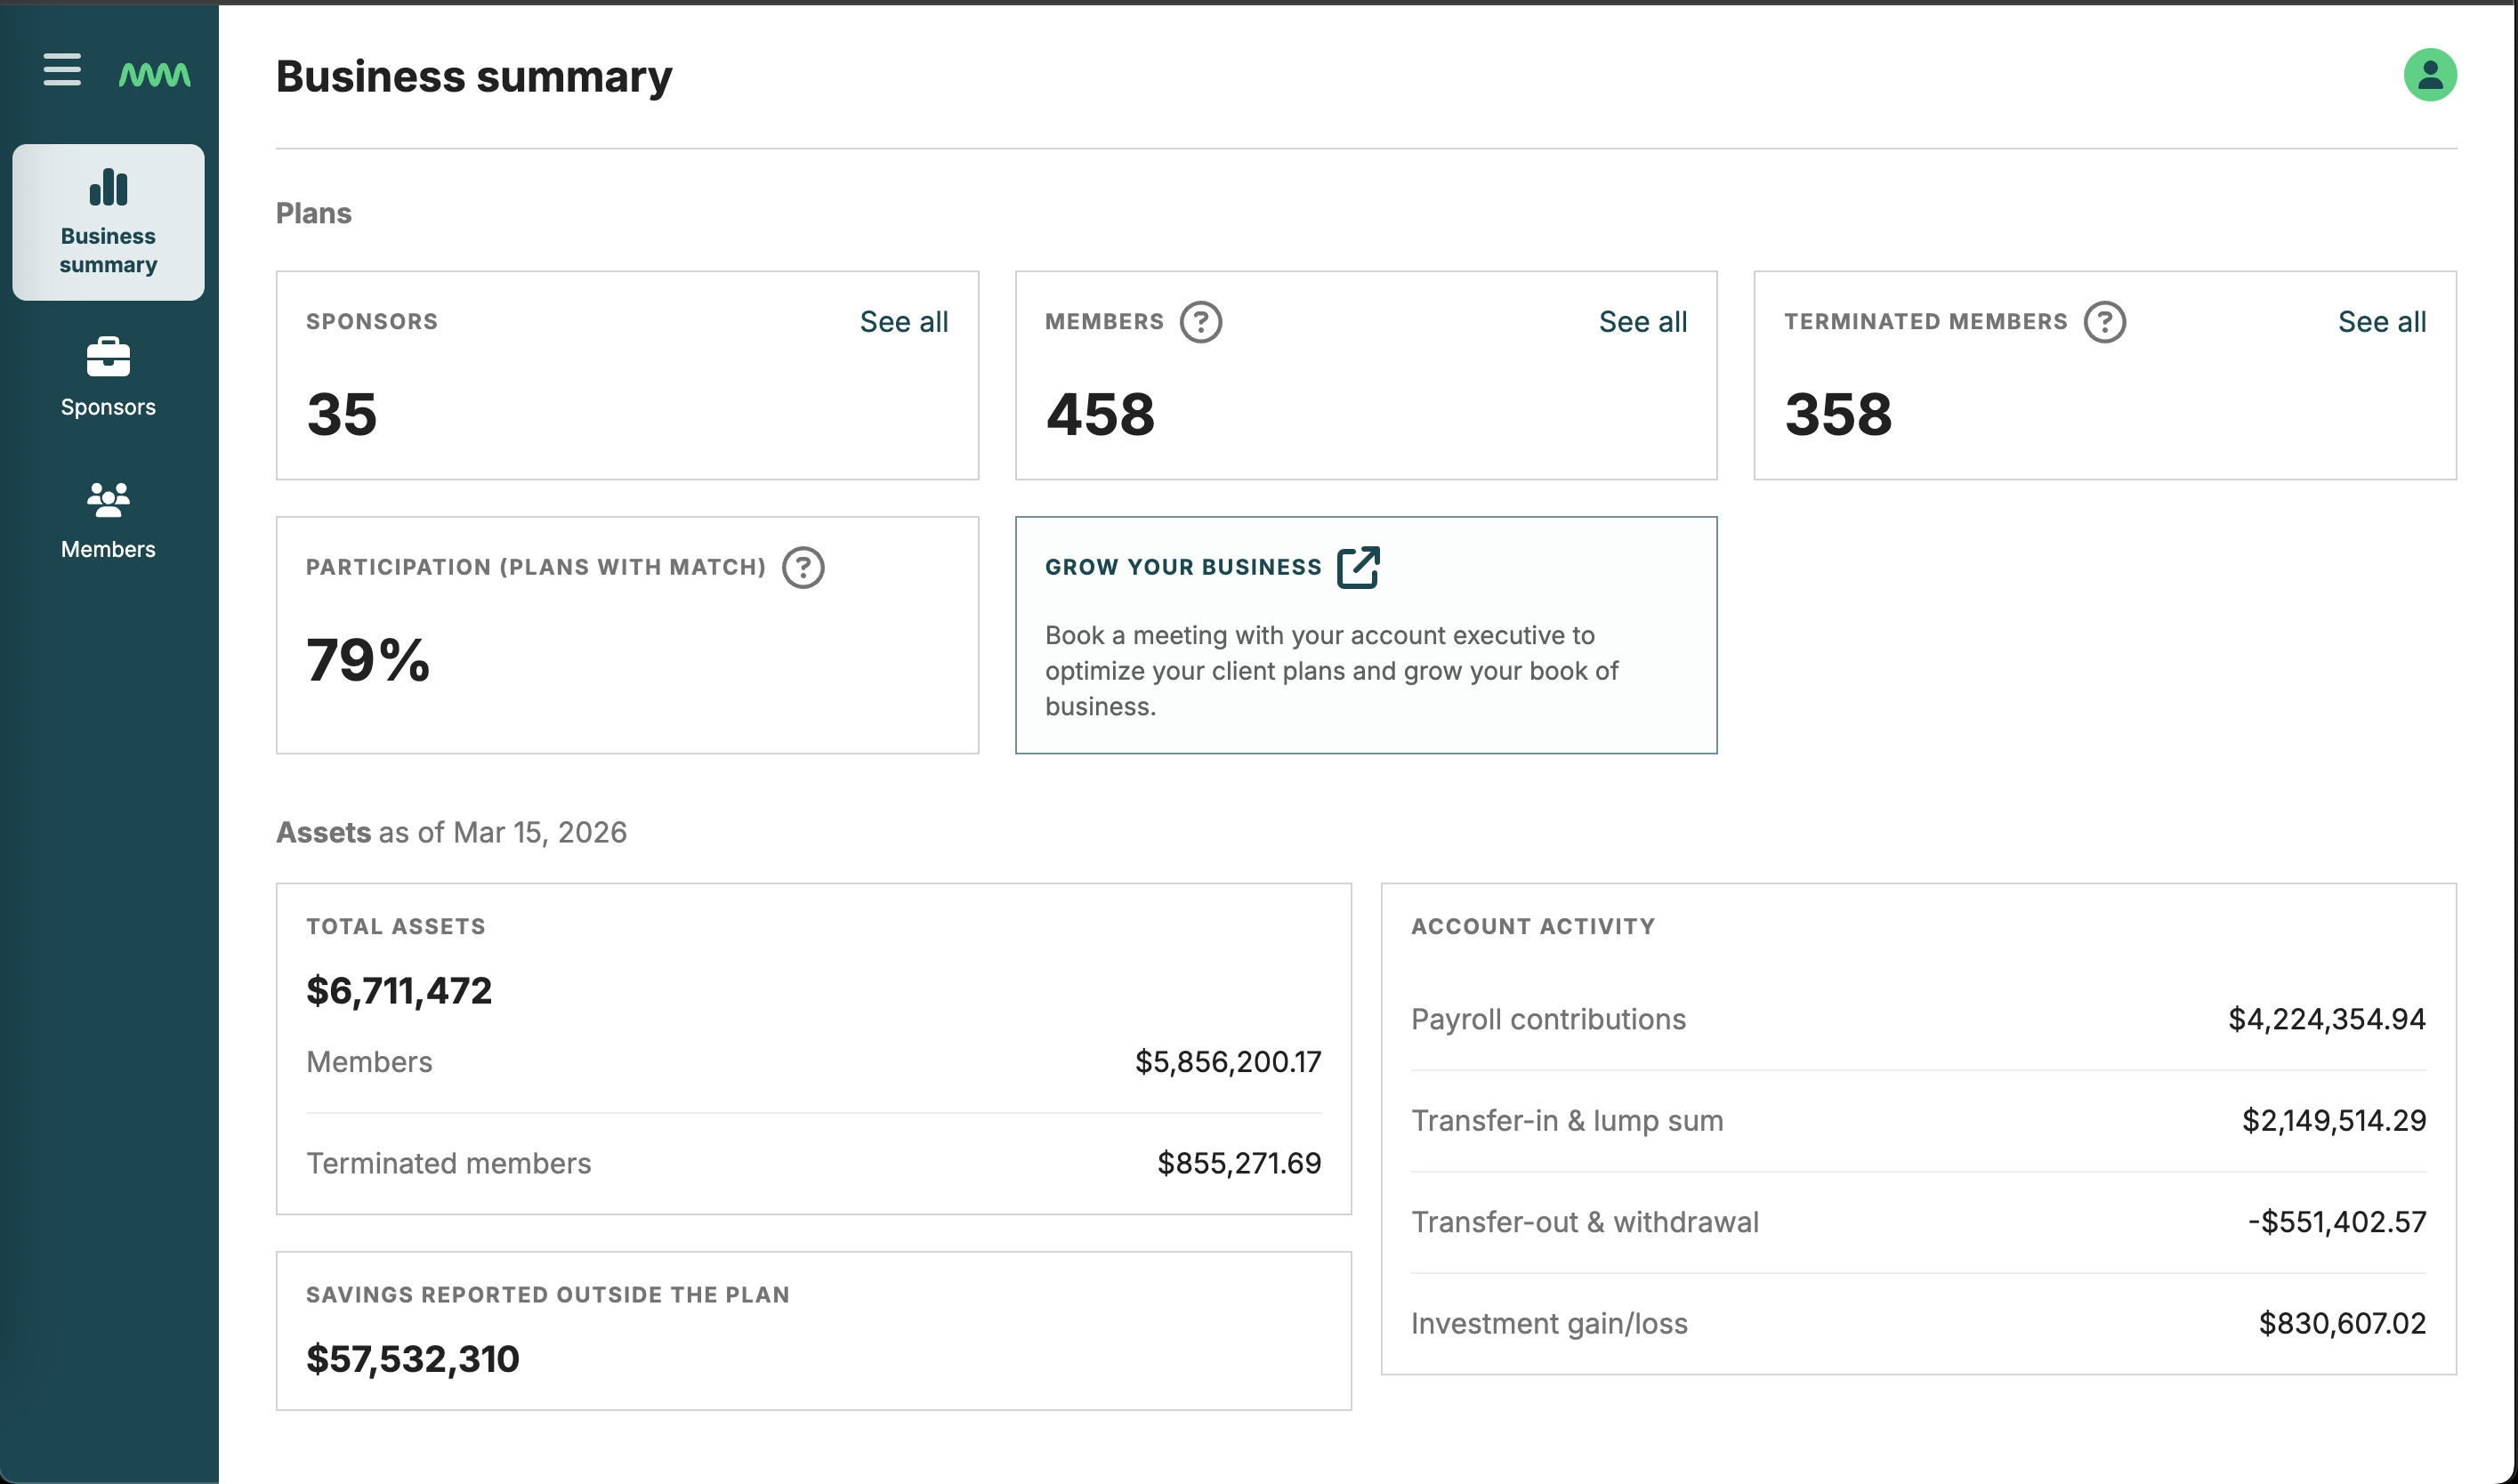Click the Account Activity card title

[1533, 927]
